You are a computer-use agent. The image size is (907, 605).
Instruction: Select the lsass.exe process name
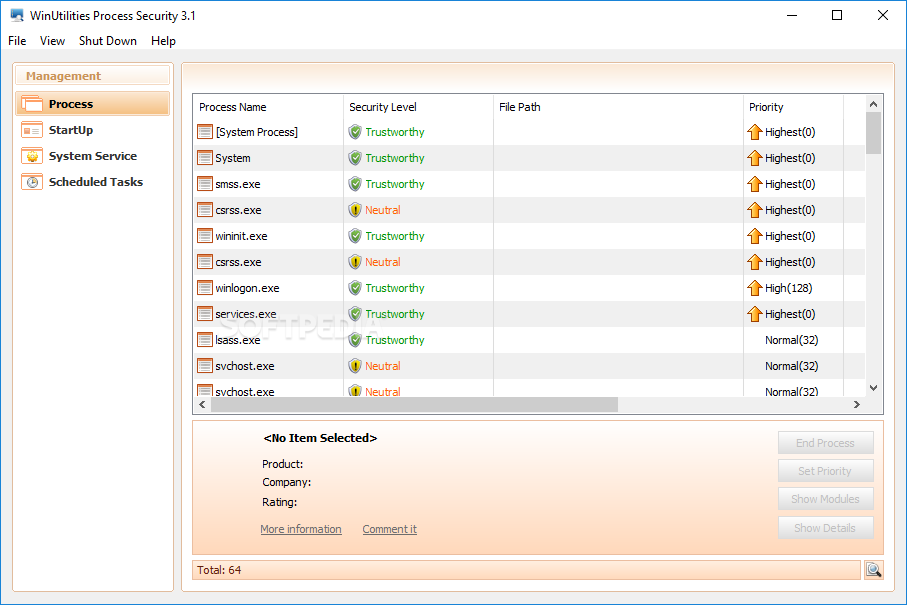238,340
